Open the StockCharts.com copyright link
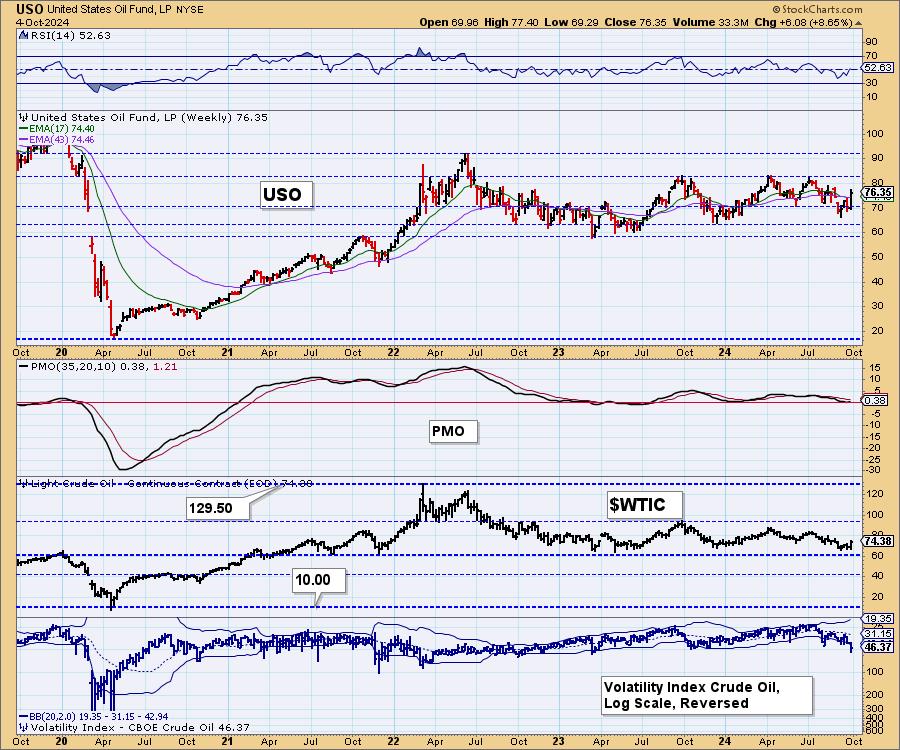The height and width of the screenshot is (750, 900). click(x=817, y=9)
